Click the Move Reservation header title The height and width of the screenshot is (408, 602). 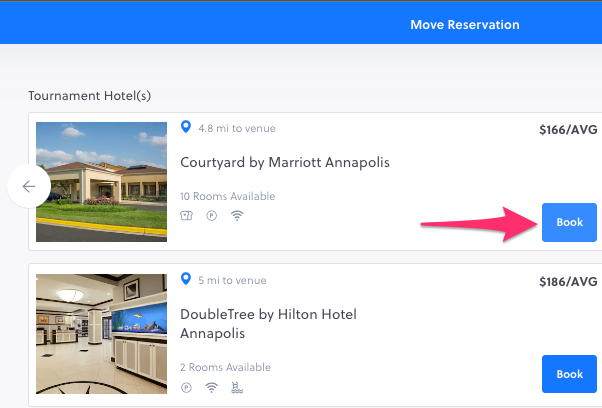click(465, 25)
